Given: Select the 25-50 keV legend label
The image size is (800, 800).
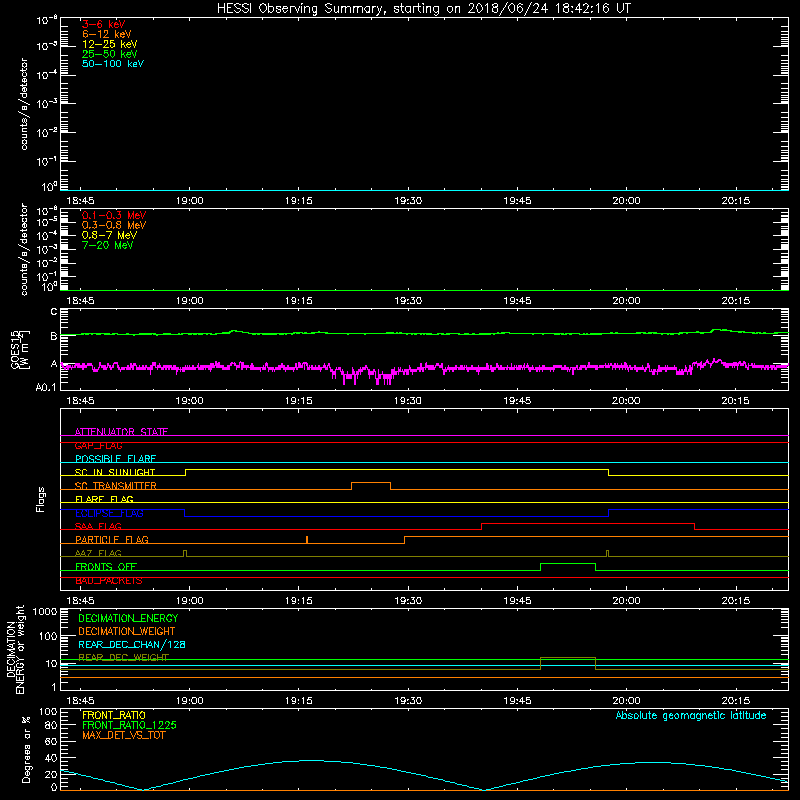Looking at the screenshot, I should tap(109, 54).
